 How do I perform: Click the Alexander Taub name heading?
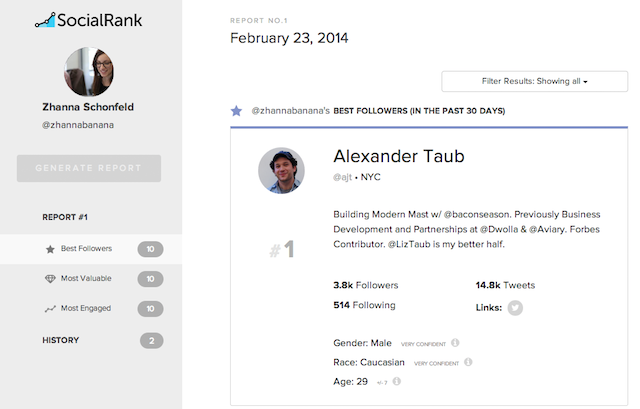(x=398, y=157)
